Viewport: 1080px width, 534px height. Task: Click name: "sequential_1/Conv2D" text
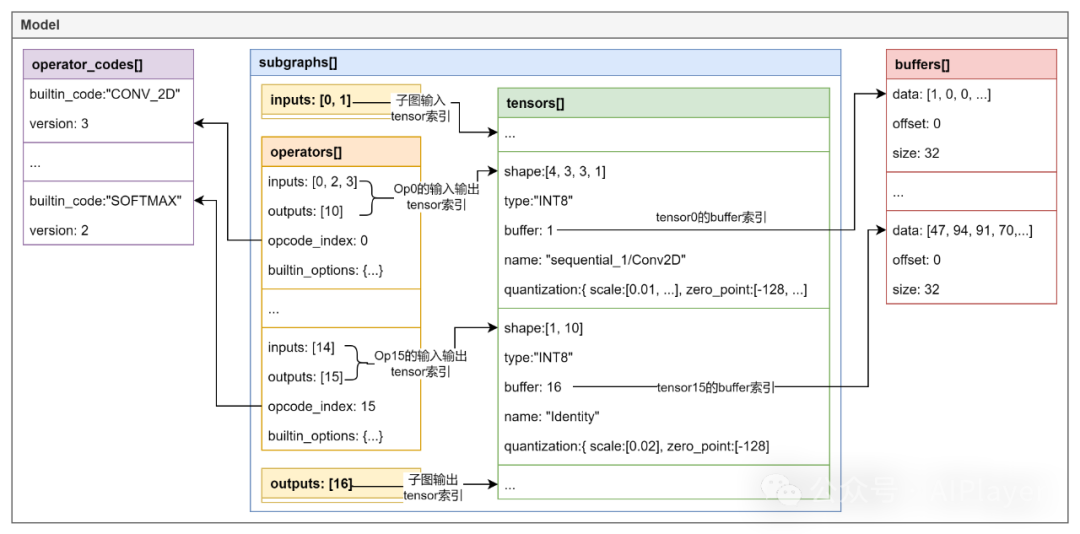(x=592, y=258)
